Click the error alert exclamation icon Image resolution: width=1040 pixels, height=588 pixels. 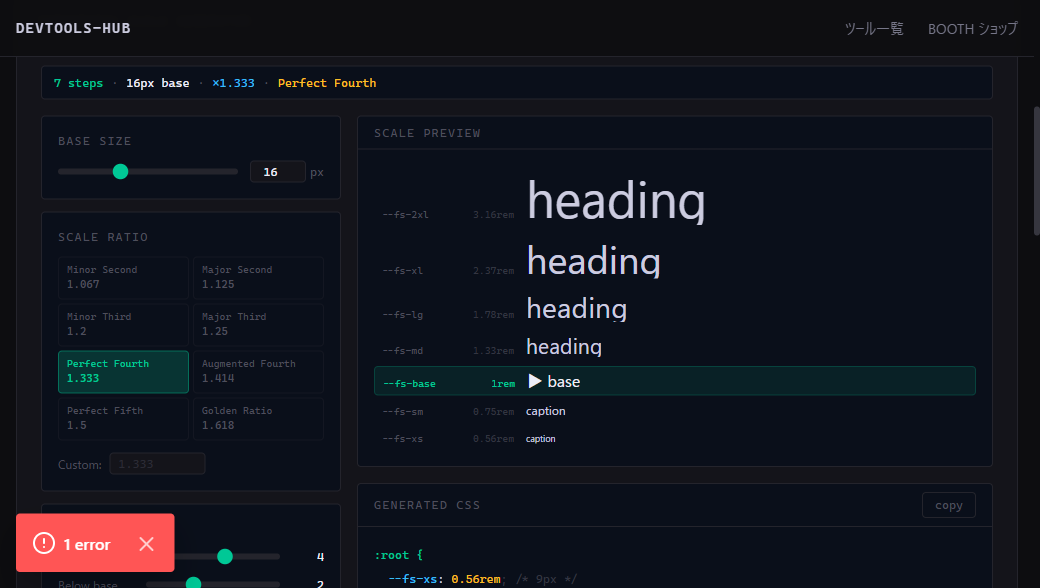tap(44, 544)
